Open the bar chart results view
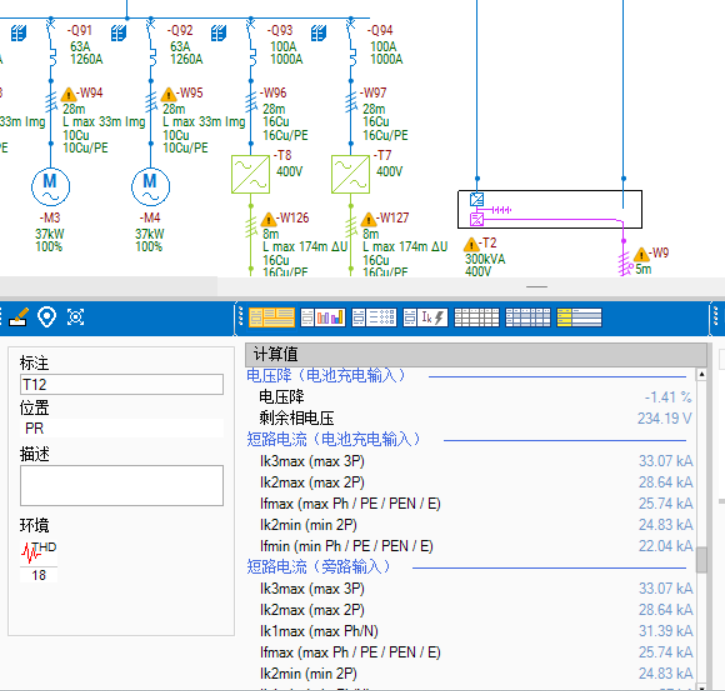The height and width of the screenshot is (691, 725). click(x=323, y=317)
